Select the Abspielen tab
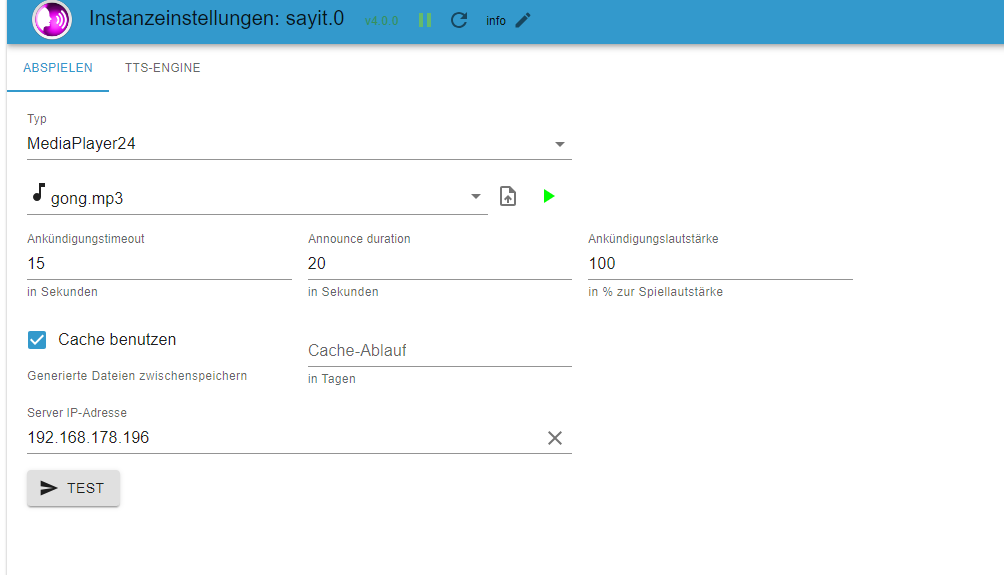Screen dimensions: 1004x575 point(58,68)
